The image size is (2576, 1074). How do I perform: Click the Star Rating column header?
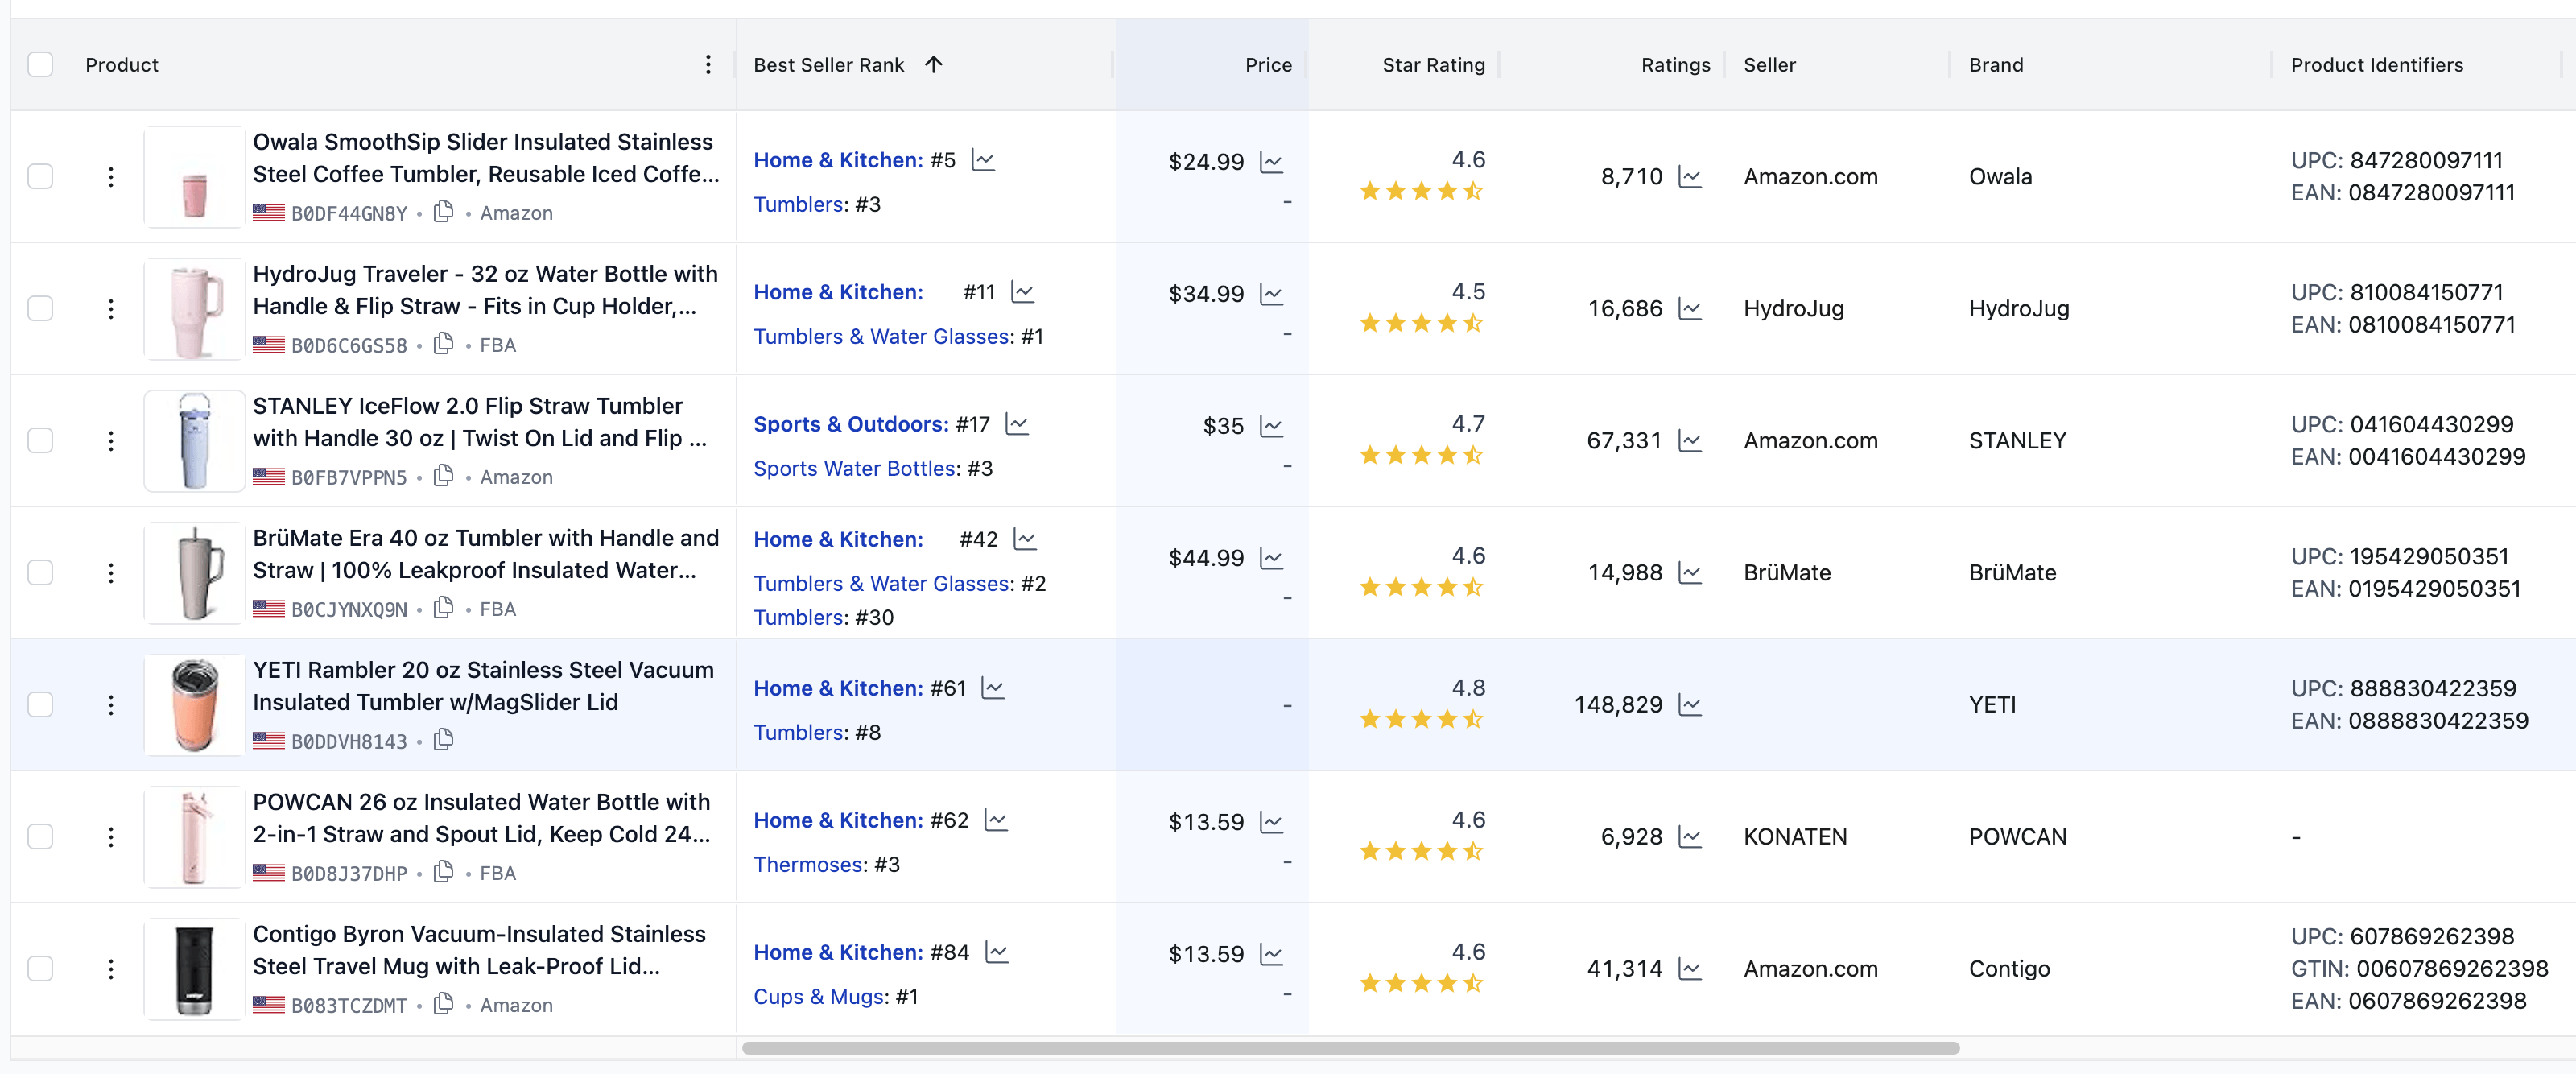[x=1433, y=64]
